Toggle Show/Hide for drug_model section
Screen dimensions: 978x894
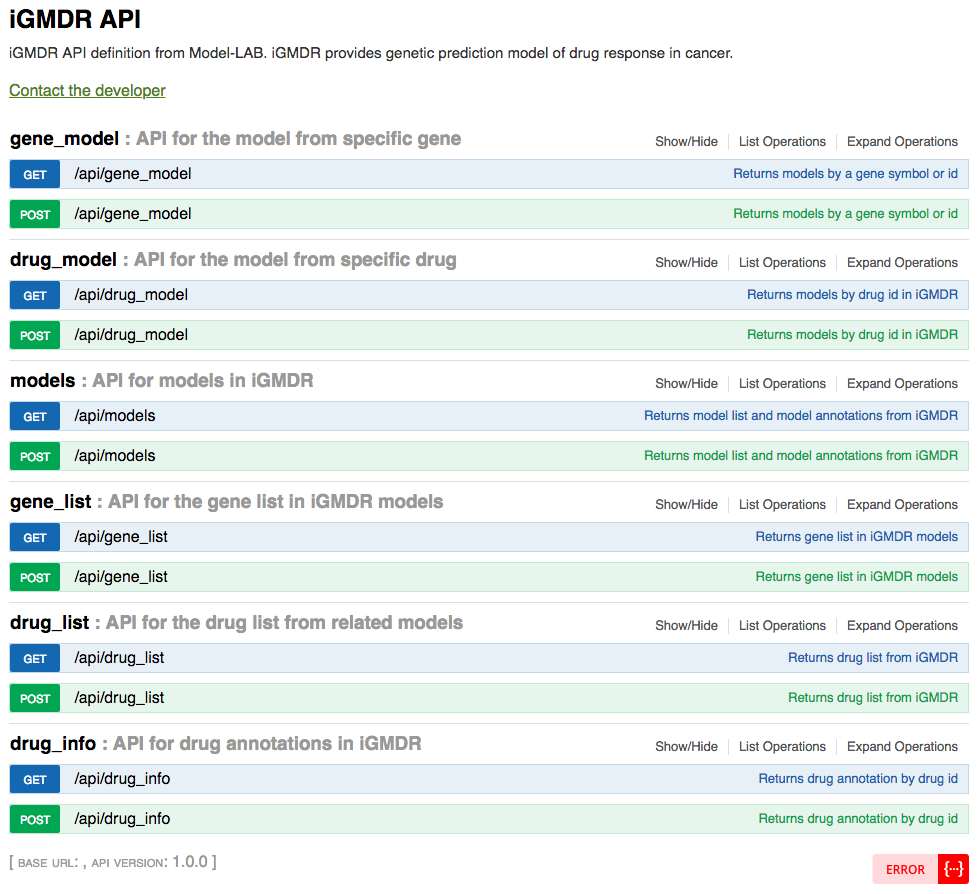(686, 263)
